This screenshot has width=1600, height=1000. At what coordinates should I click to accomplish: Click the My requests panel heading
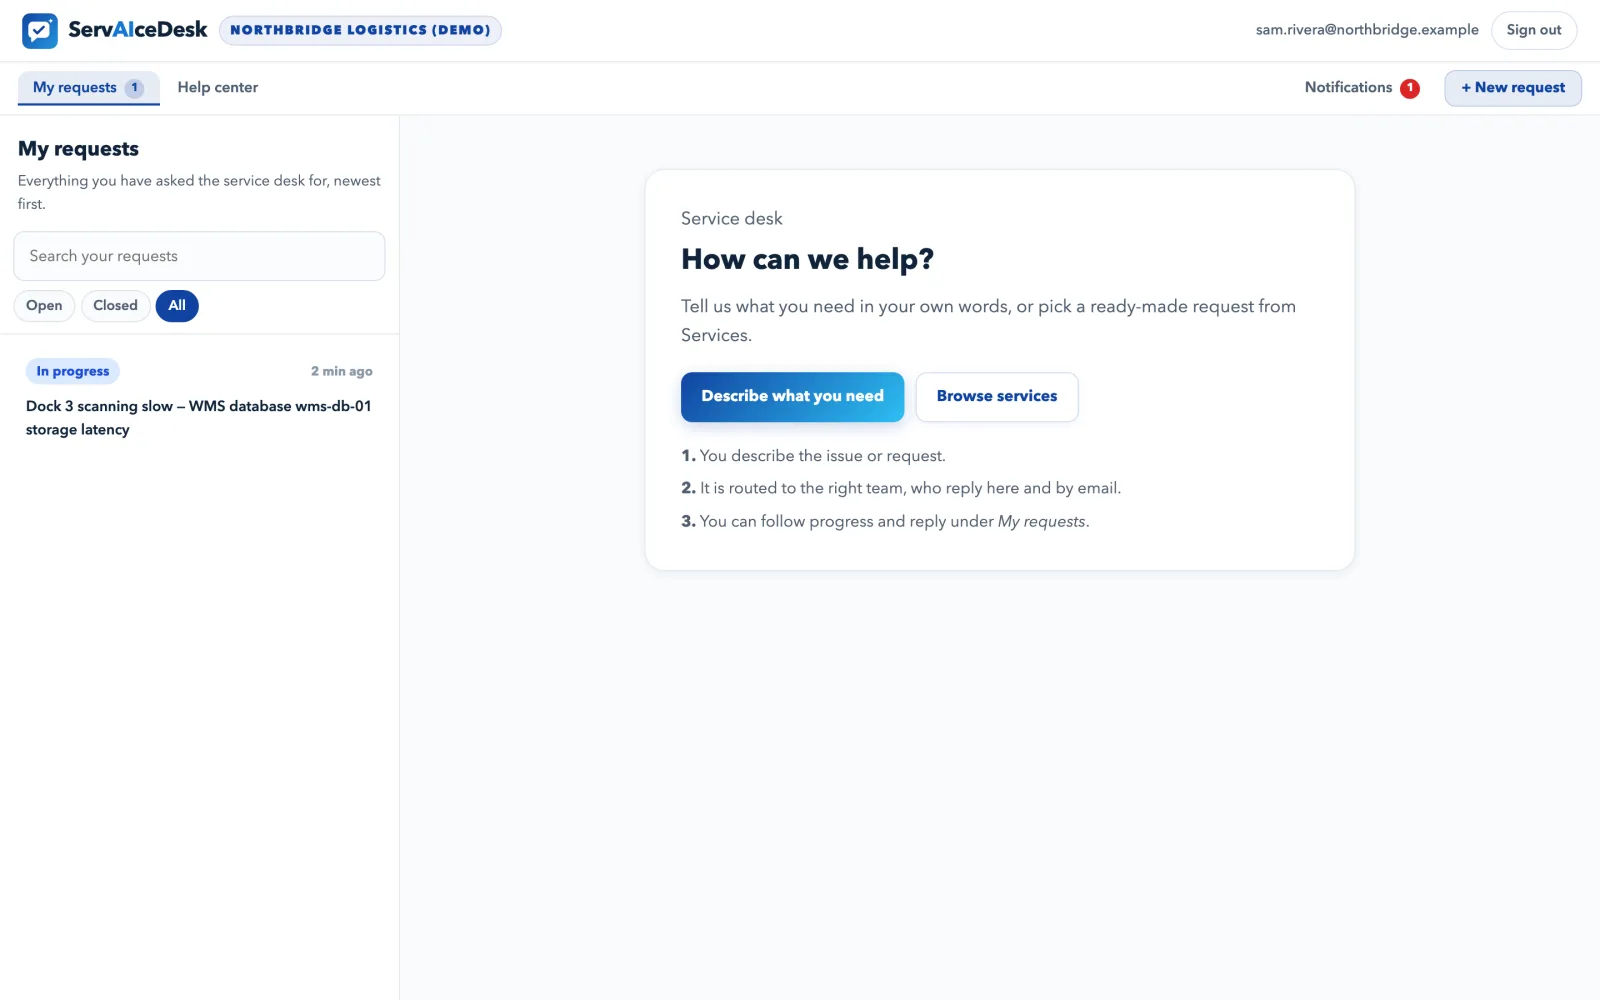[78, 149]
